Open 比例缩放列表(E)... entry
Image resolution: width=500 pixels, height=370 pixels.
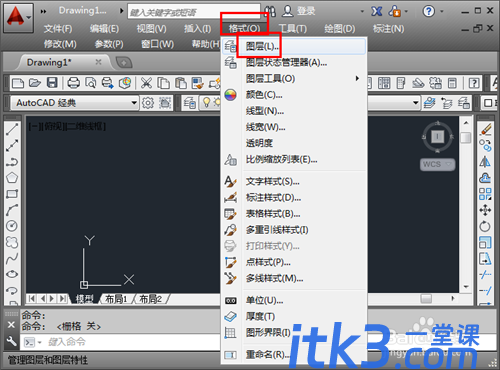click(294, 159)
